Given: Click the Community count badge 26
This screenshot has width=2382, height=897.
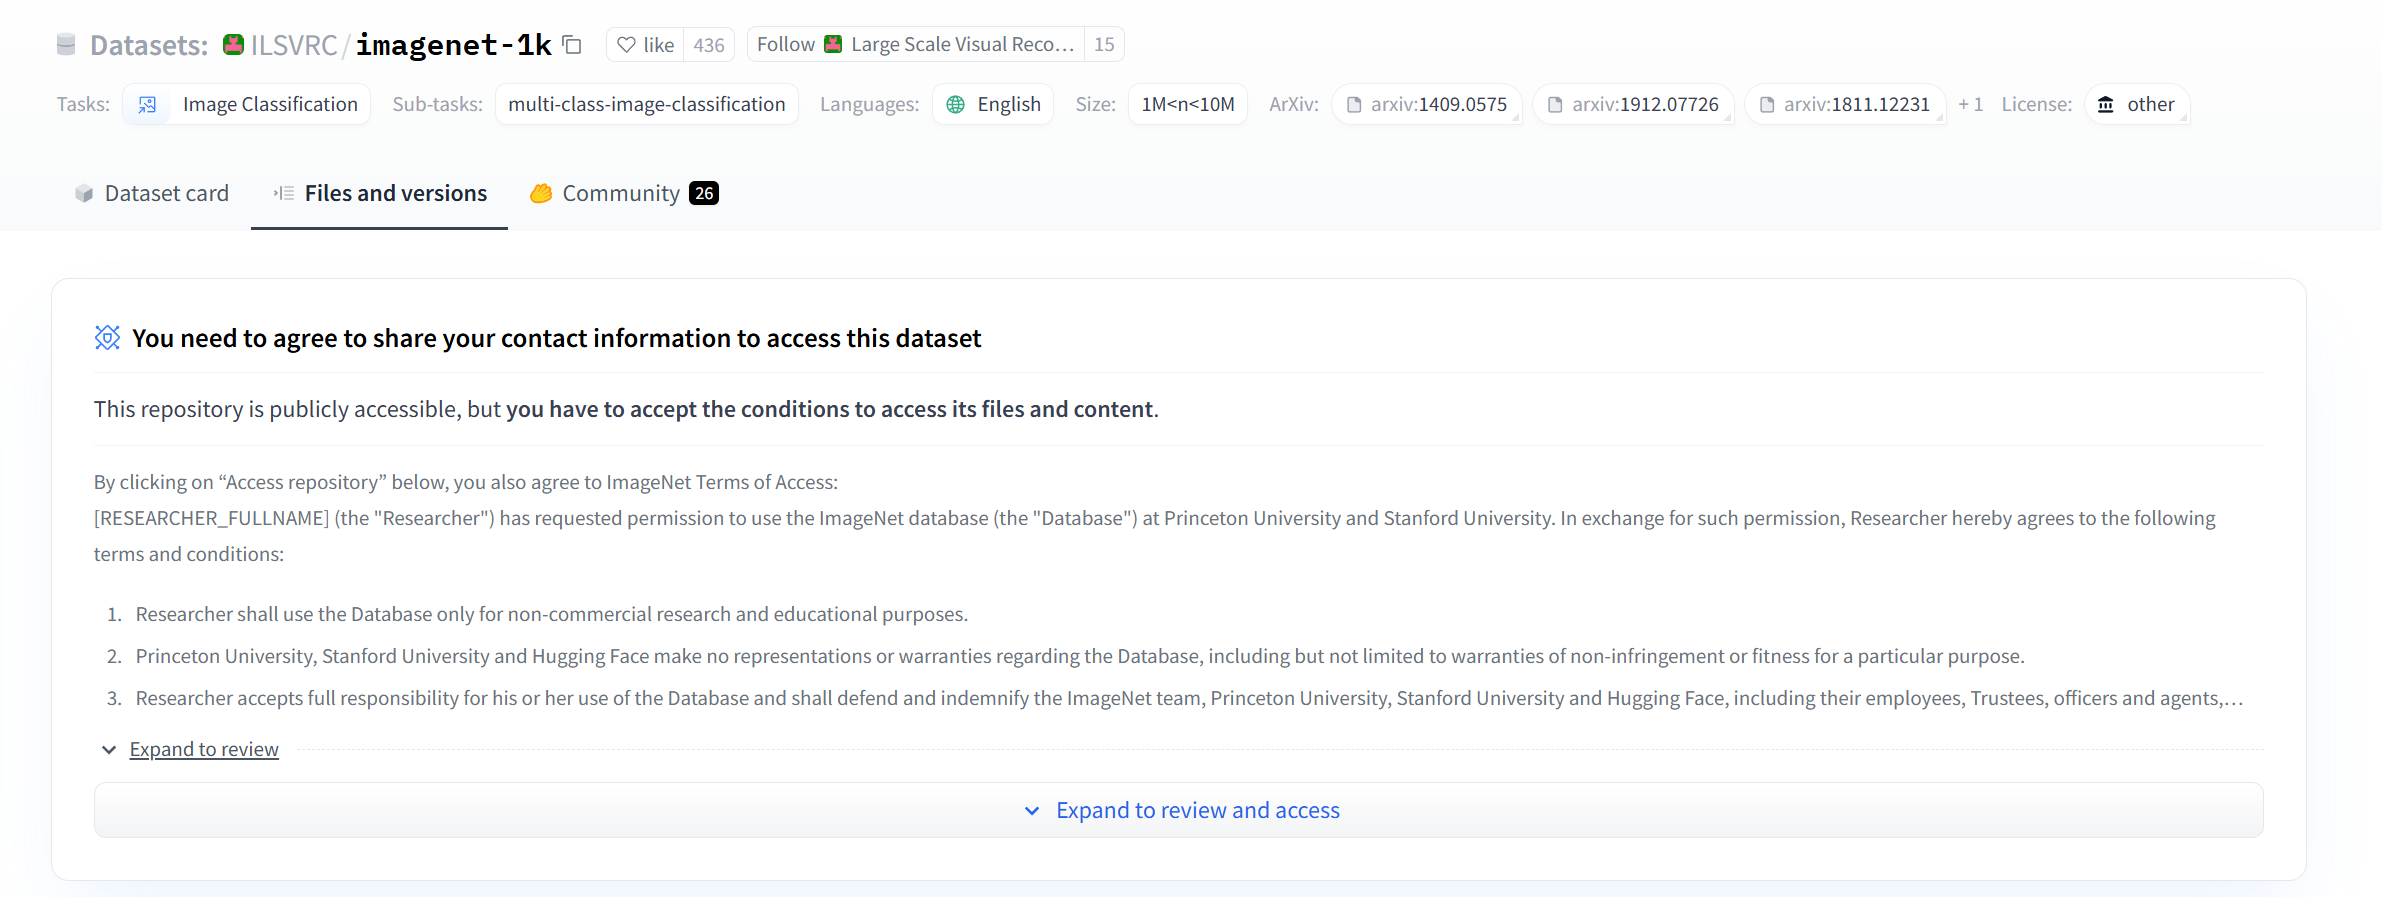Looking at the screenshot, I should 704,193.
